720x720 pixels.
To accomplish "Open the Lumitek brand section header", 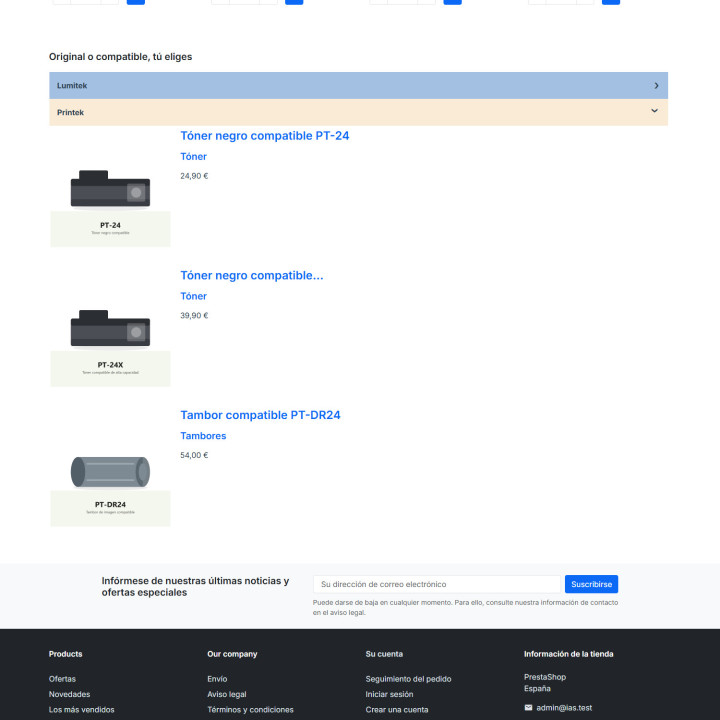I will coord(358,85).
